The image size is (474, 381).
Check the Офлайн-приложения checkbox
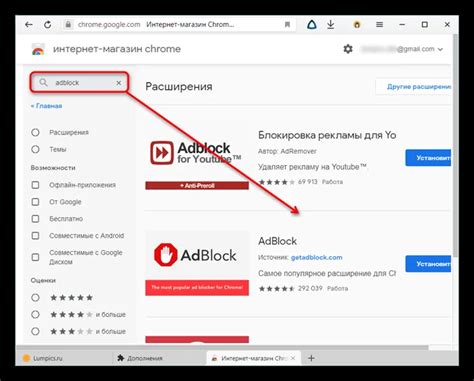click(x=35, y=185)
